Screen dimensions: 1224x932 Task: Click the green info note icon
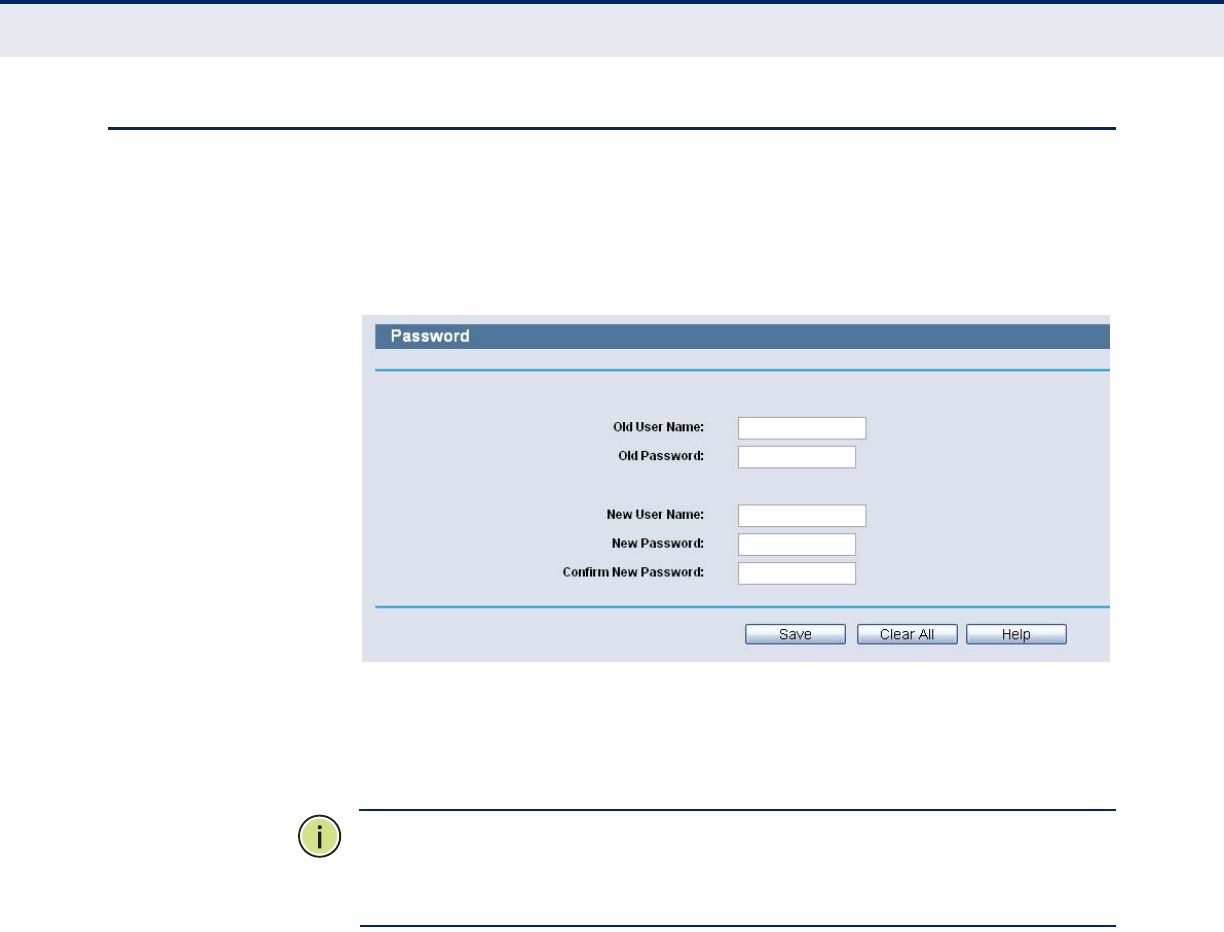(x=320, y=838)
